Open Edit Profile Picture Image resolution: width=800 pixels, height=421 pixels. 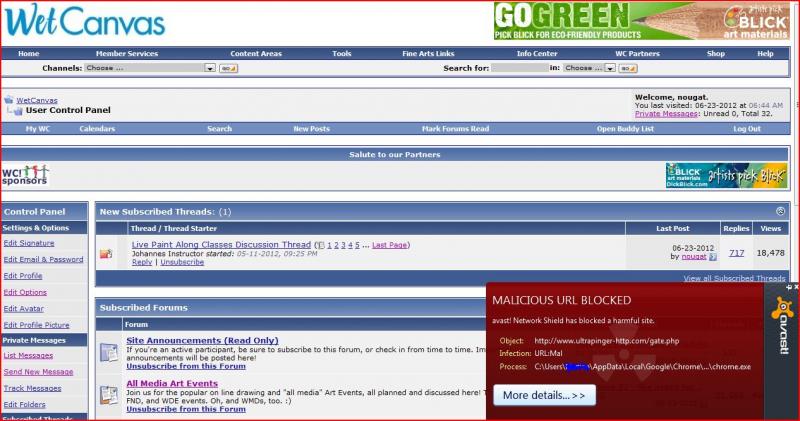(x=36, y=325)
